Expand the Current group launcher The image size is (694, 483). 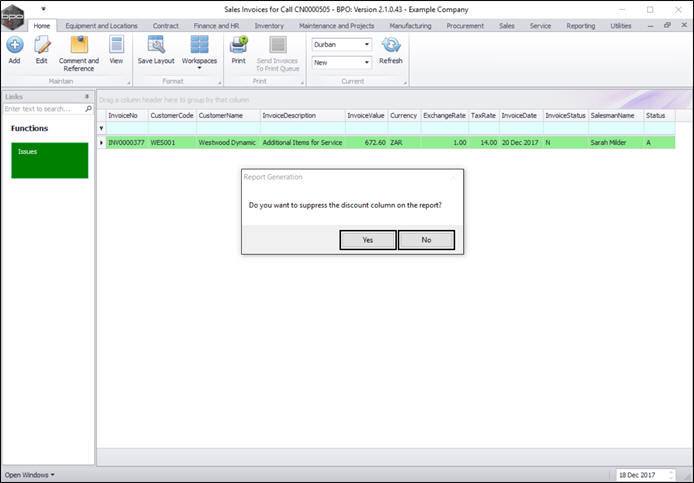(405, 83)
